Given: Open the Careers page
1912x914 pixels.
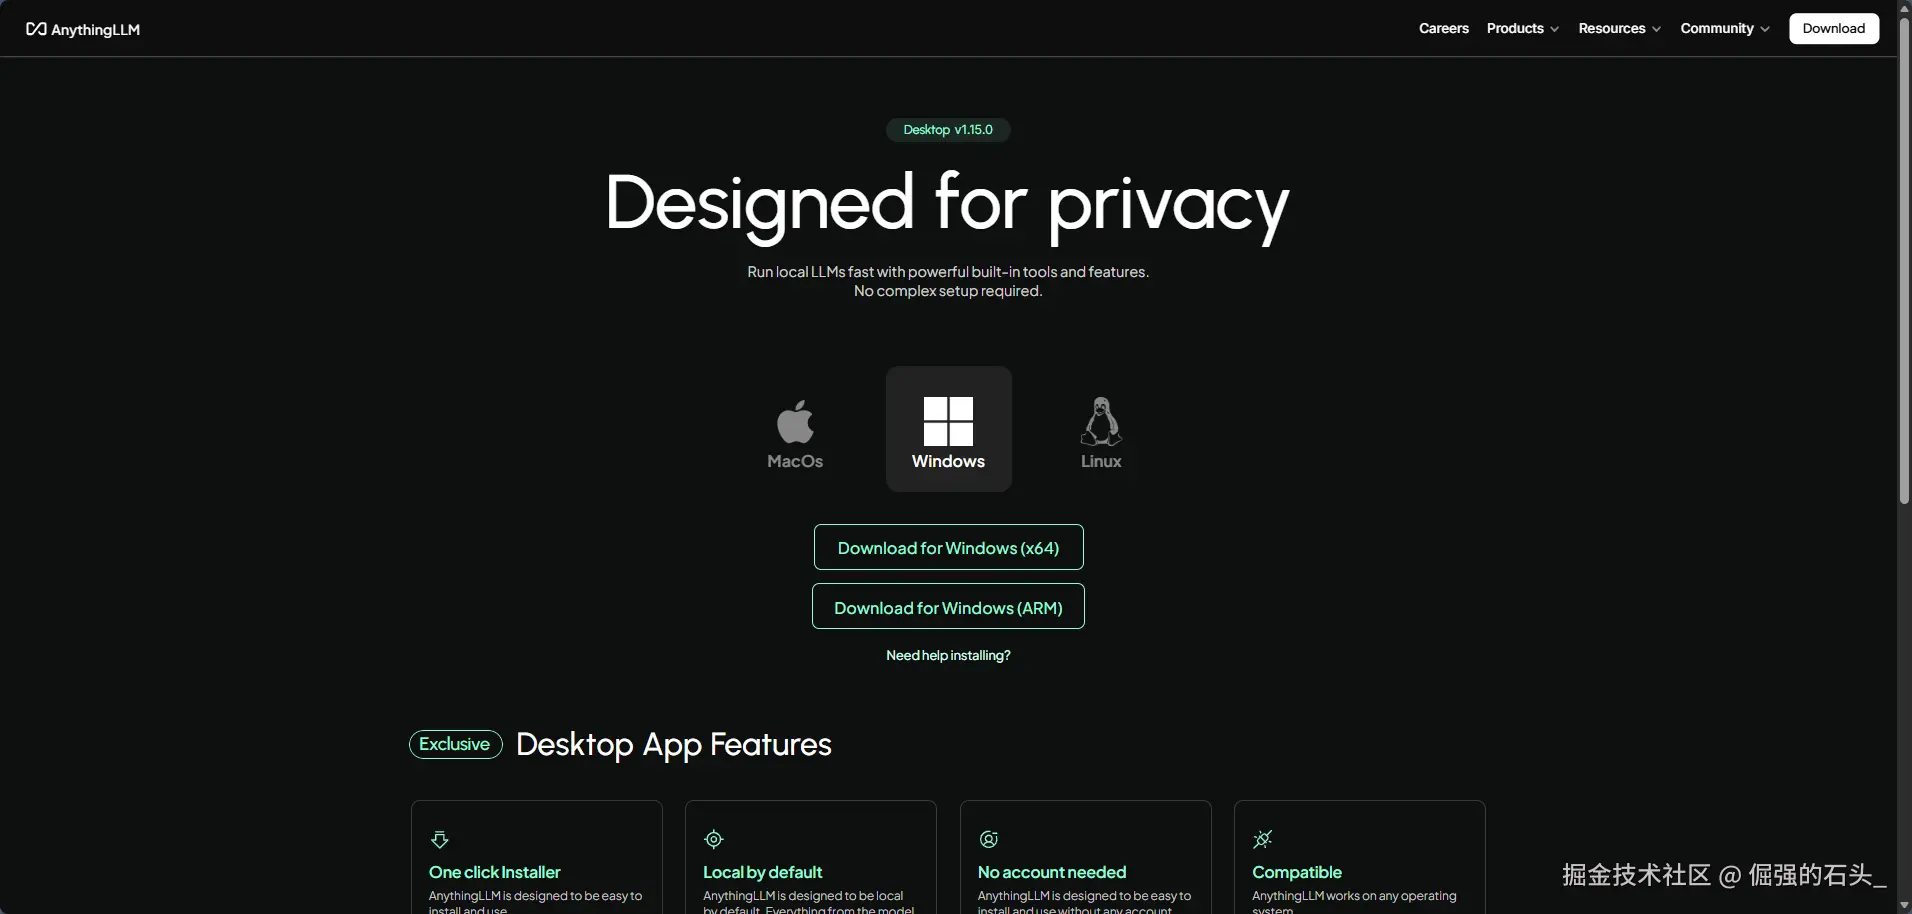Looking at the screenshot, I should 1444,28.
